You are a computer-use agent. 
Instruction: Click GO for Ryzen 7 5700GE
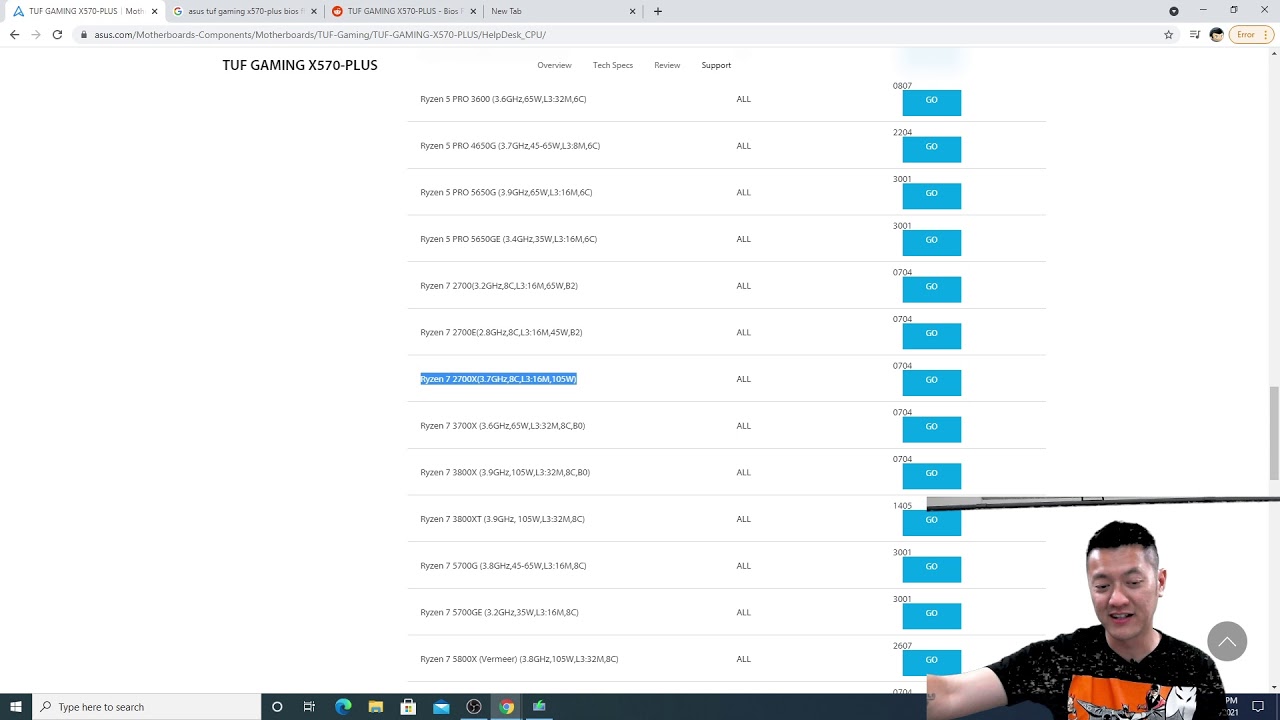(931, 614)
